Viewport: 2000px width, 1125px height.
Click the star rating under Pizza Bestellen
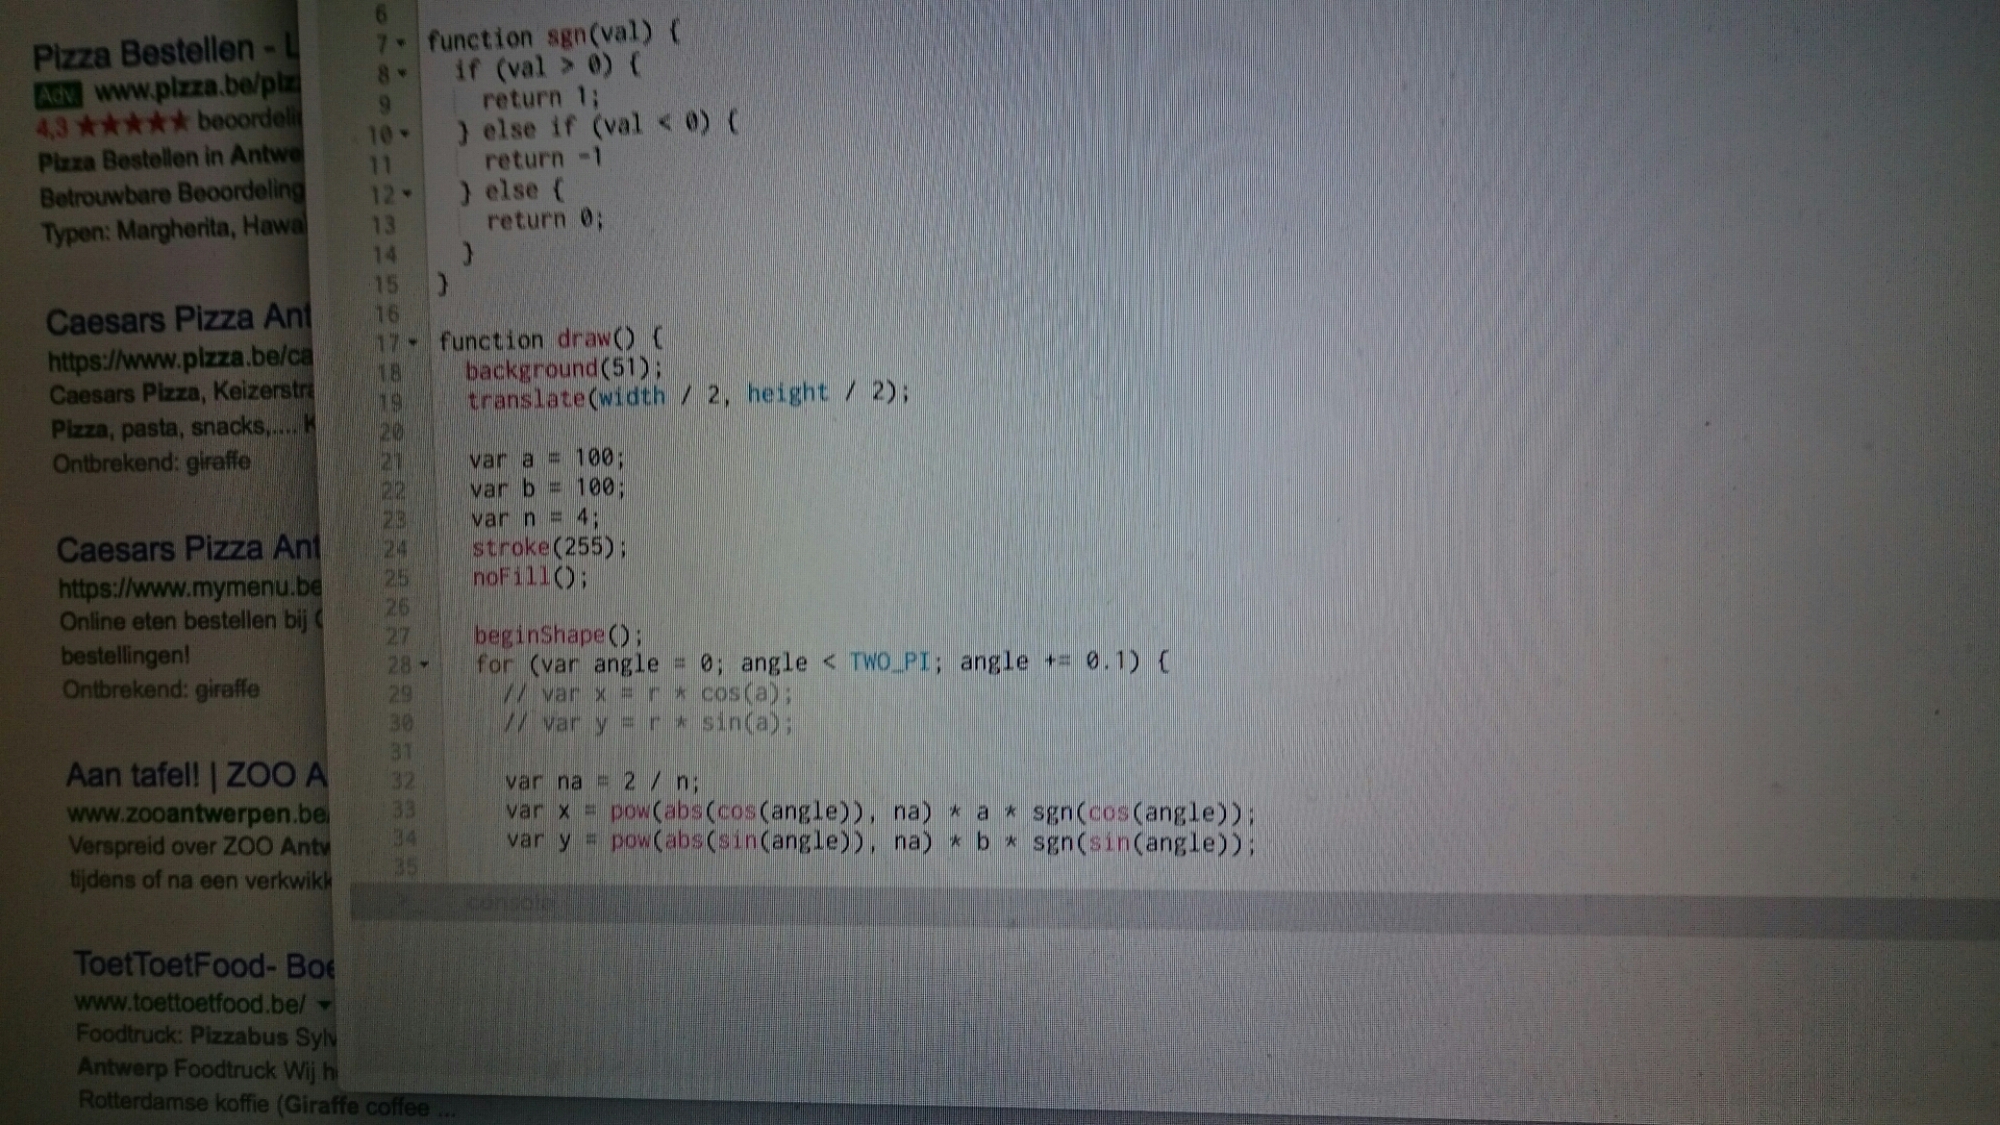coord(132,125)
